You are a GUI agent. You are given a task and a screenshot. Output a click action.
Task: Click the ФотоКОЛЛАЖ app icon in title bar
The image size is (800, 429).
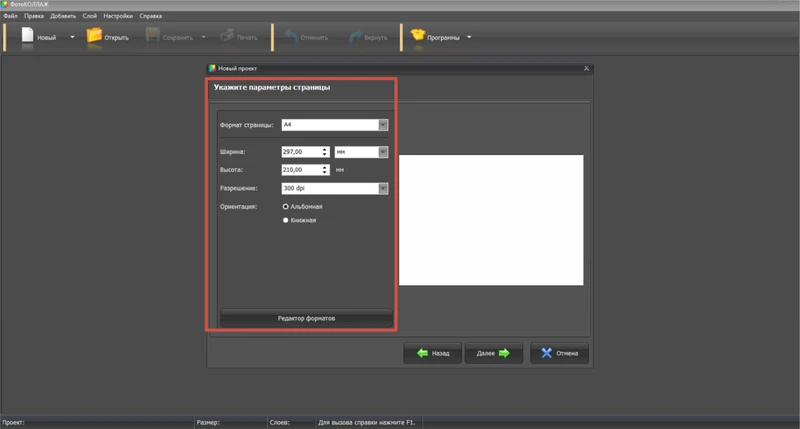pos(5,4)
